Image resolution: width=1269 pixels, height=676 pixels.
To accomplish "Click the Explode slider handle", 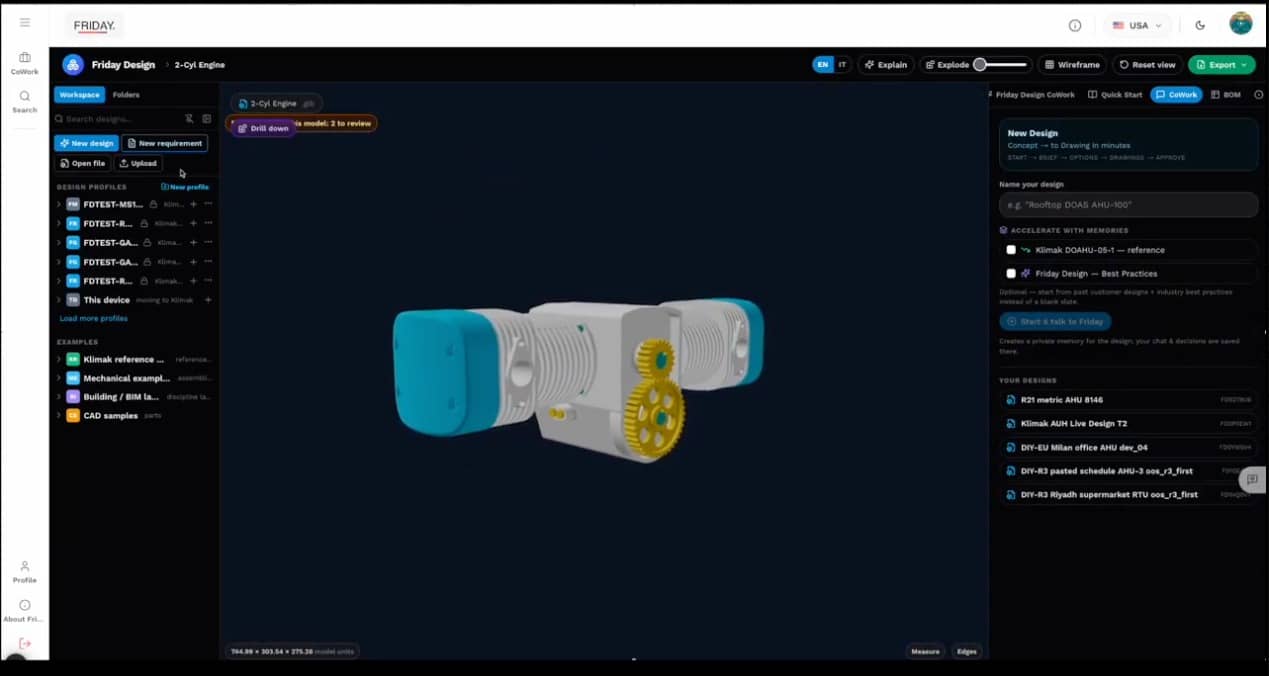I will (x=980, y=65).
